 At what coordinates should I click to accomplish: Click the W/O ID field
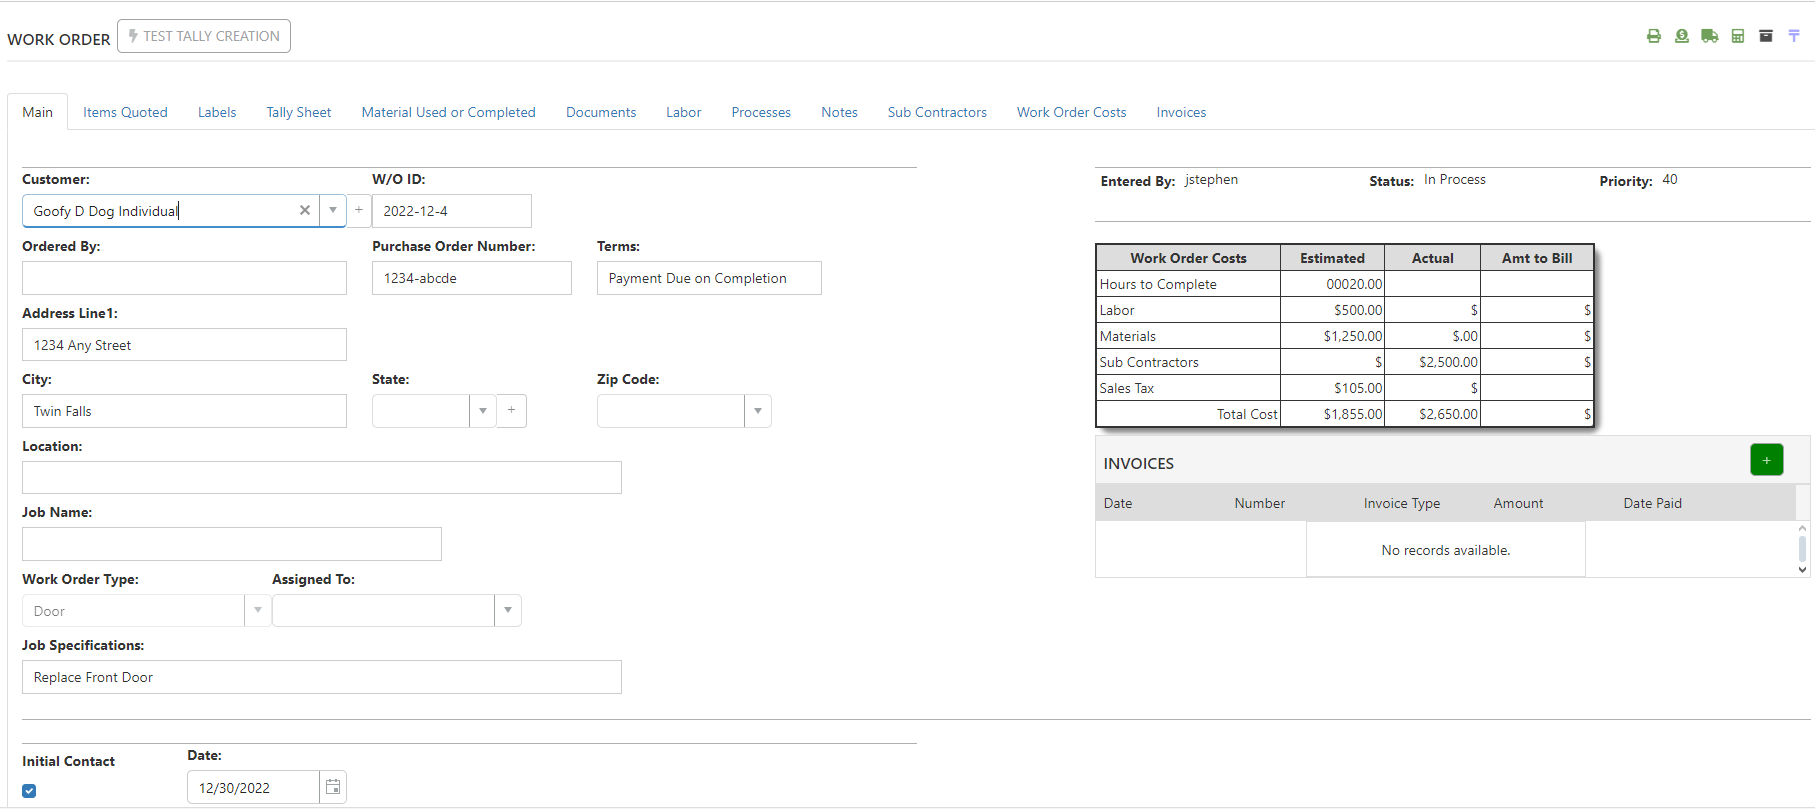(452, 211)
